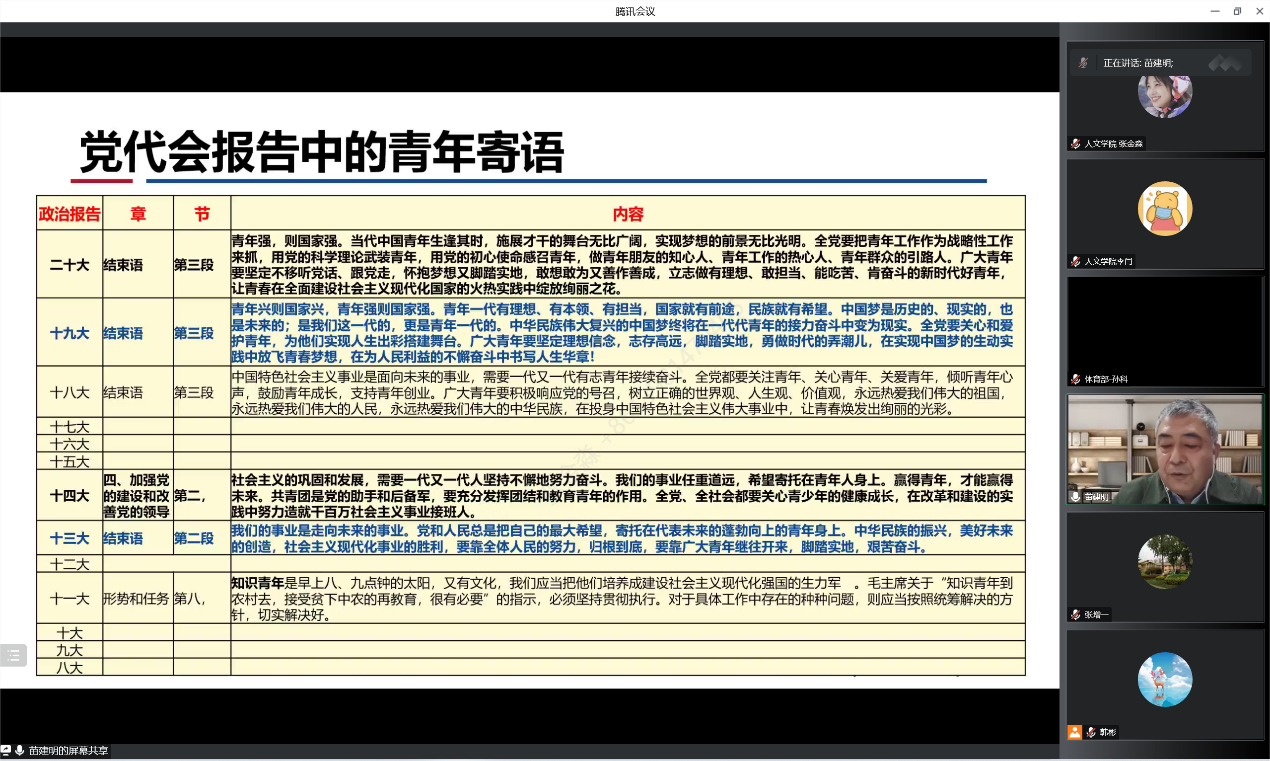Image resolution: width=1270 pixels, height=761 pixels.
Task: Restore down the Tencent Meeting window
Action: point(1237,11)
